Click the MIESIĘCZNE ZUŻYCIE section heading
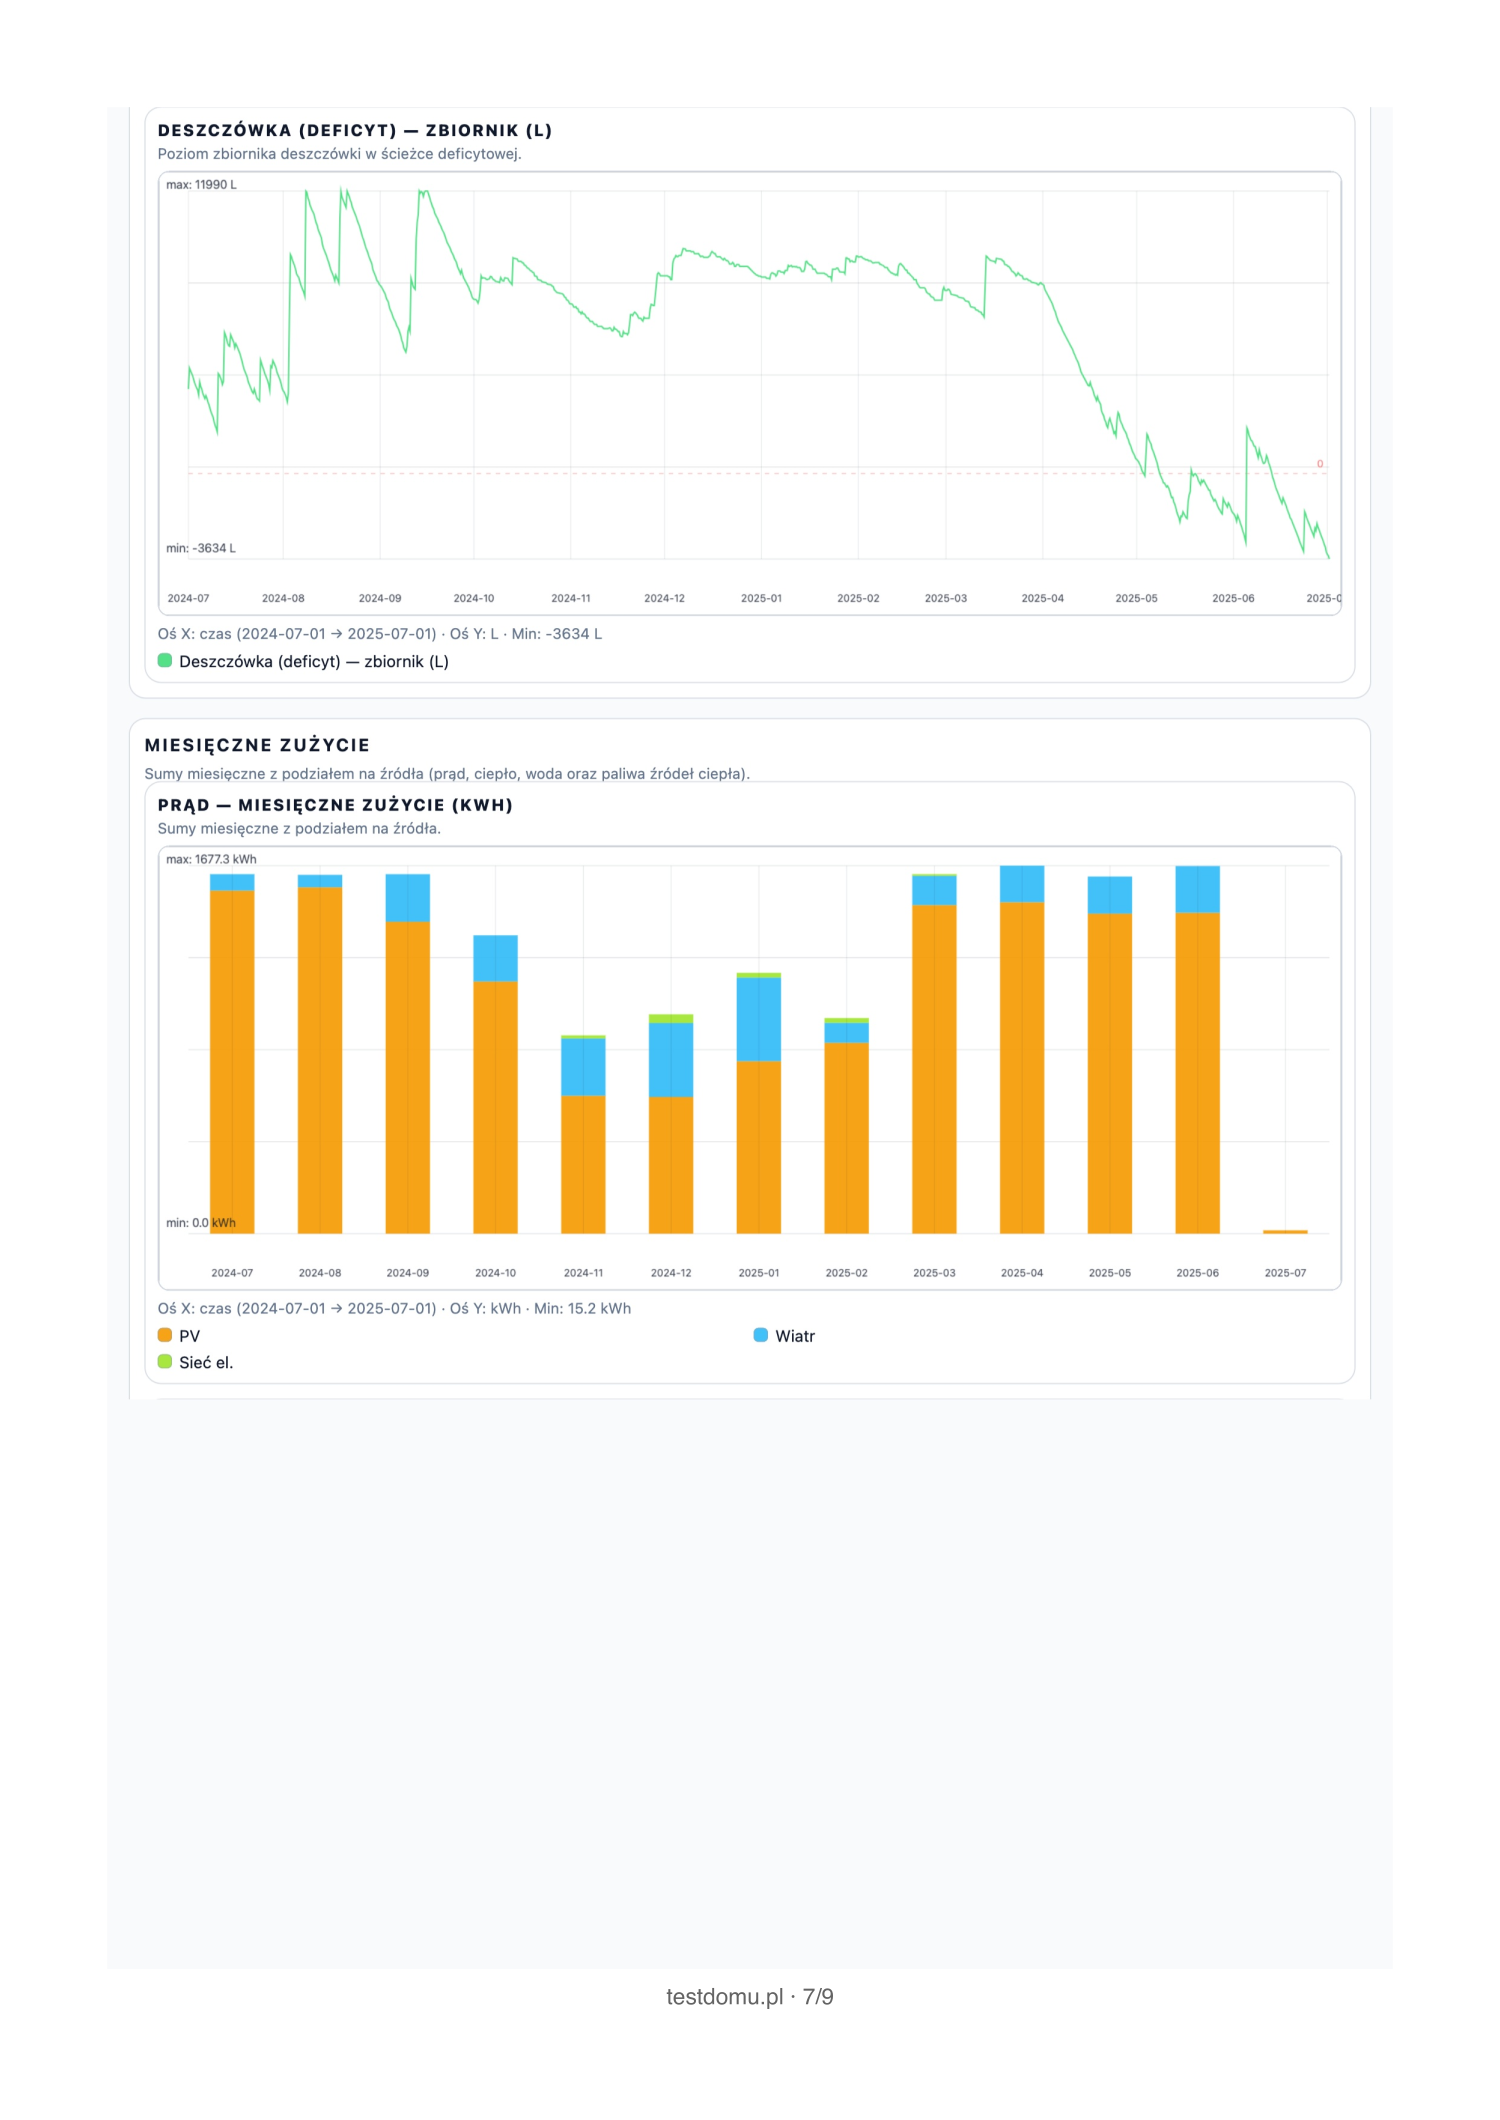 click(x=257, y=745)
